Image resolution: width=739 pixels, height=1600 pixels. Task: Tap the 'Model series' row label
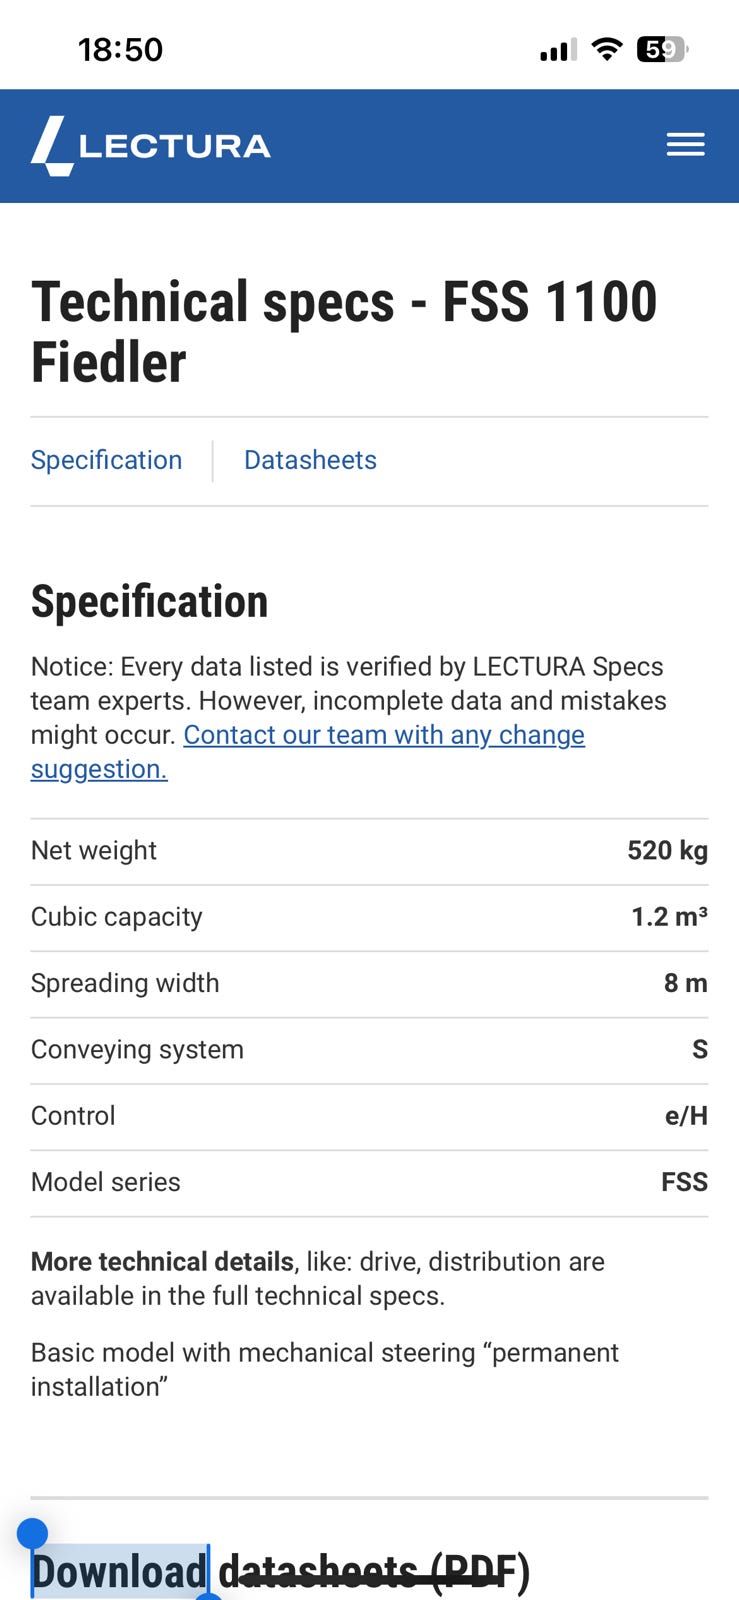coord(106,1182)
